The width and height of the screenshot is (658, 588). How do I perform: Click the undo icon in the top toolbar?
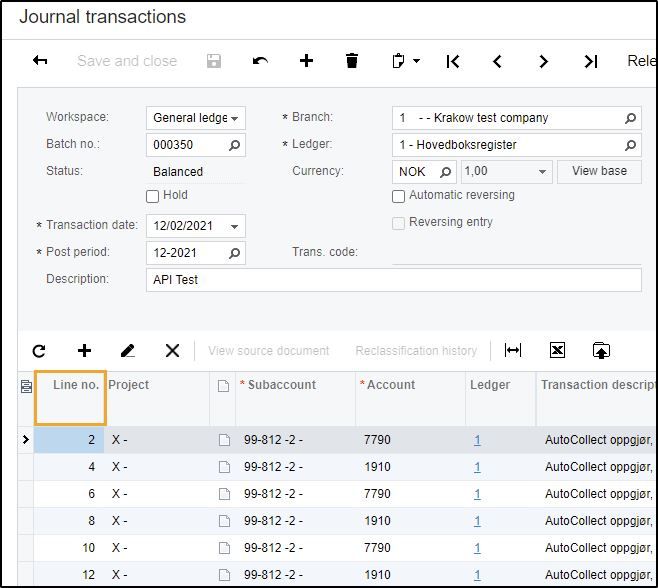coord(260,61)
